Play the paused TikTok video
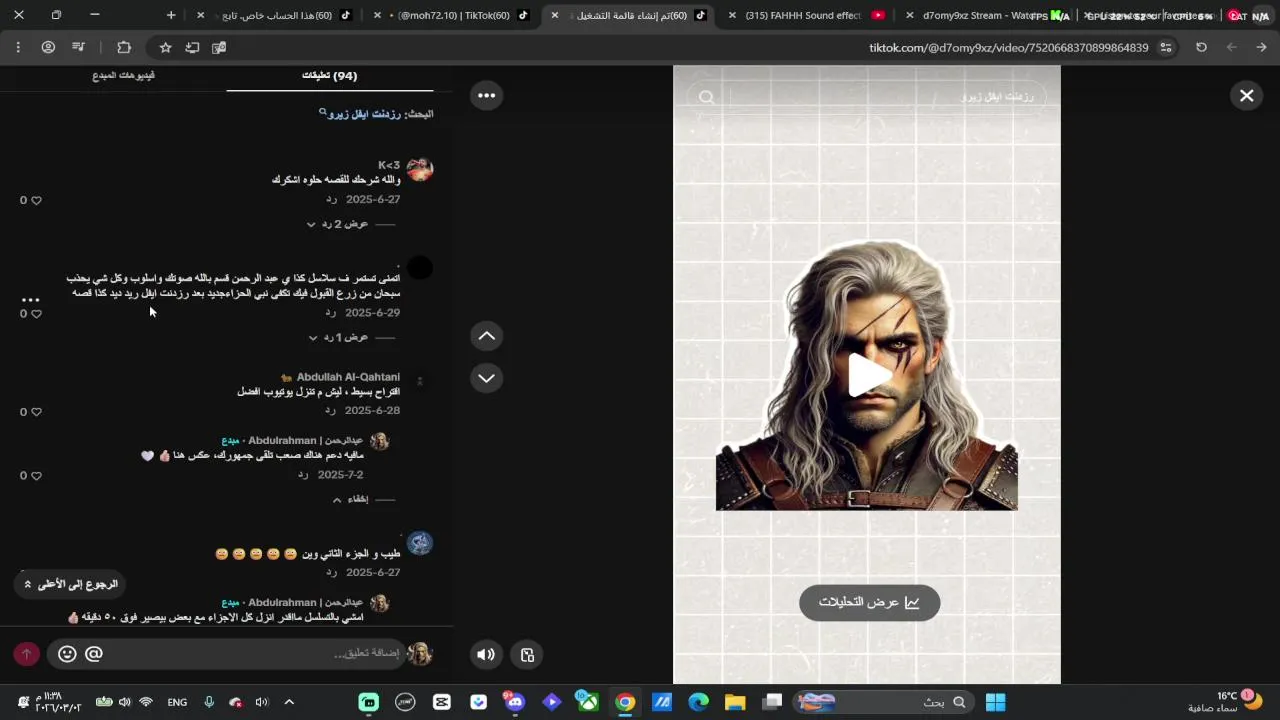Screen dimensions: 1280x720 pos(868,376)
